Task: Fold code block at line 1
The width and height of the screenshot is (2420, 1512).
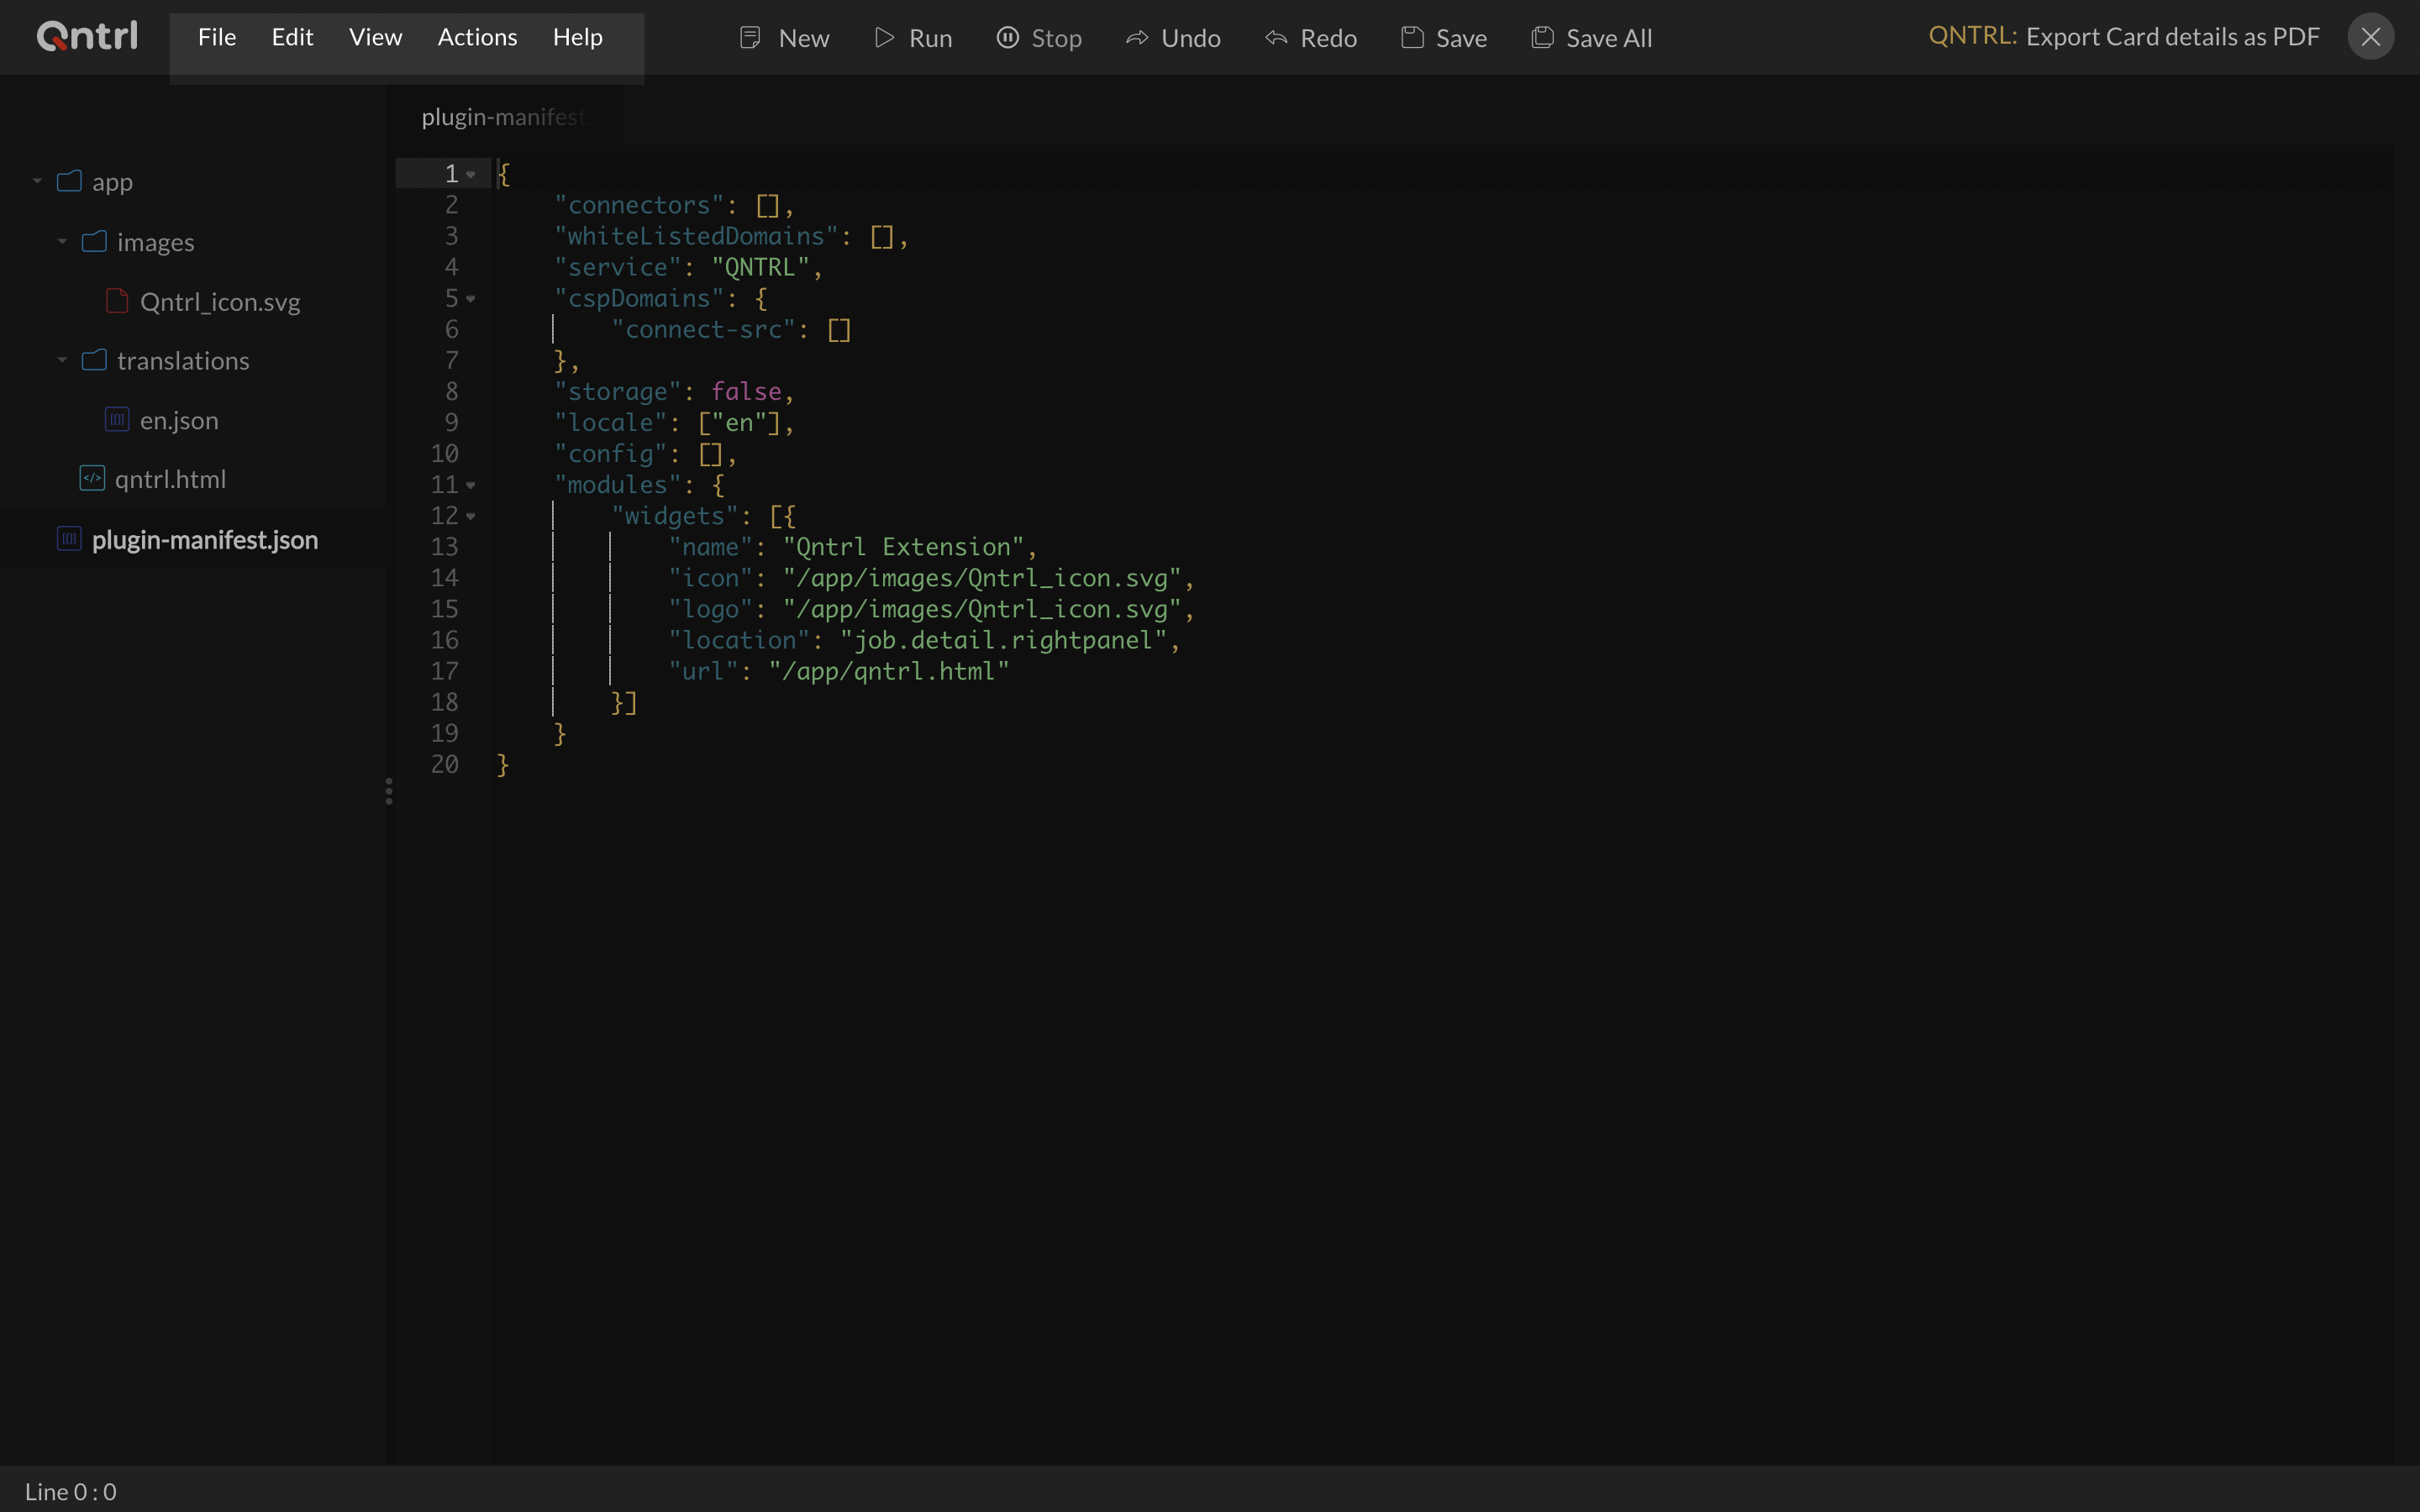Action: tap(471, 175)
